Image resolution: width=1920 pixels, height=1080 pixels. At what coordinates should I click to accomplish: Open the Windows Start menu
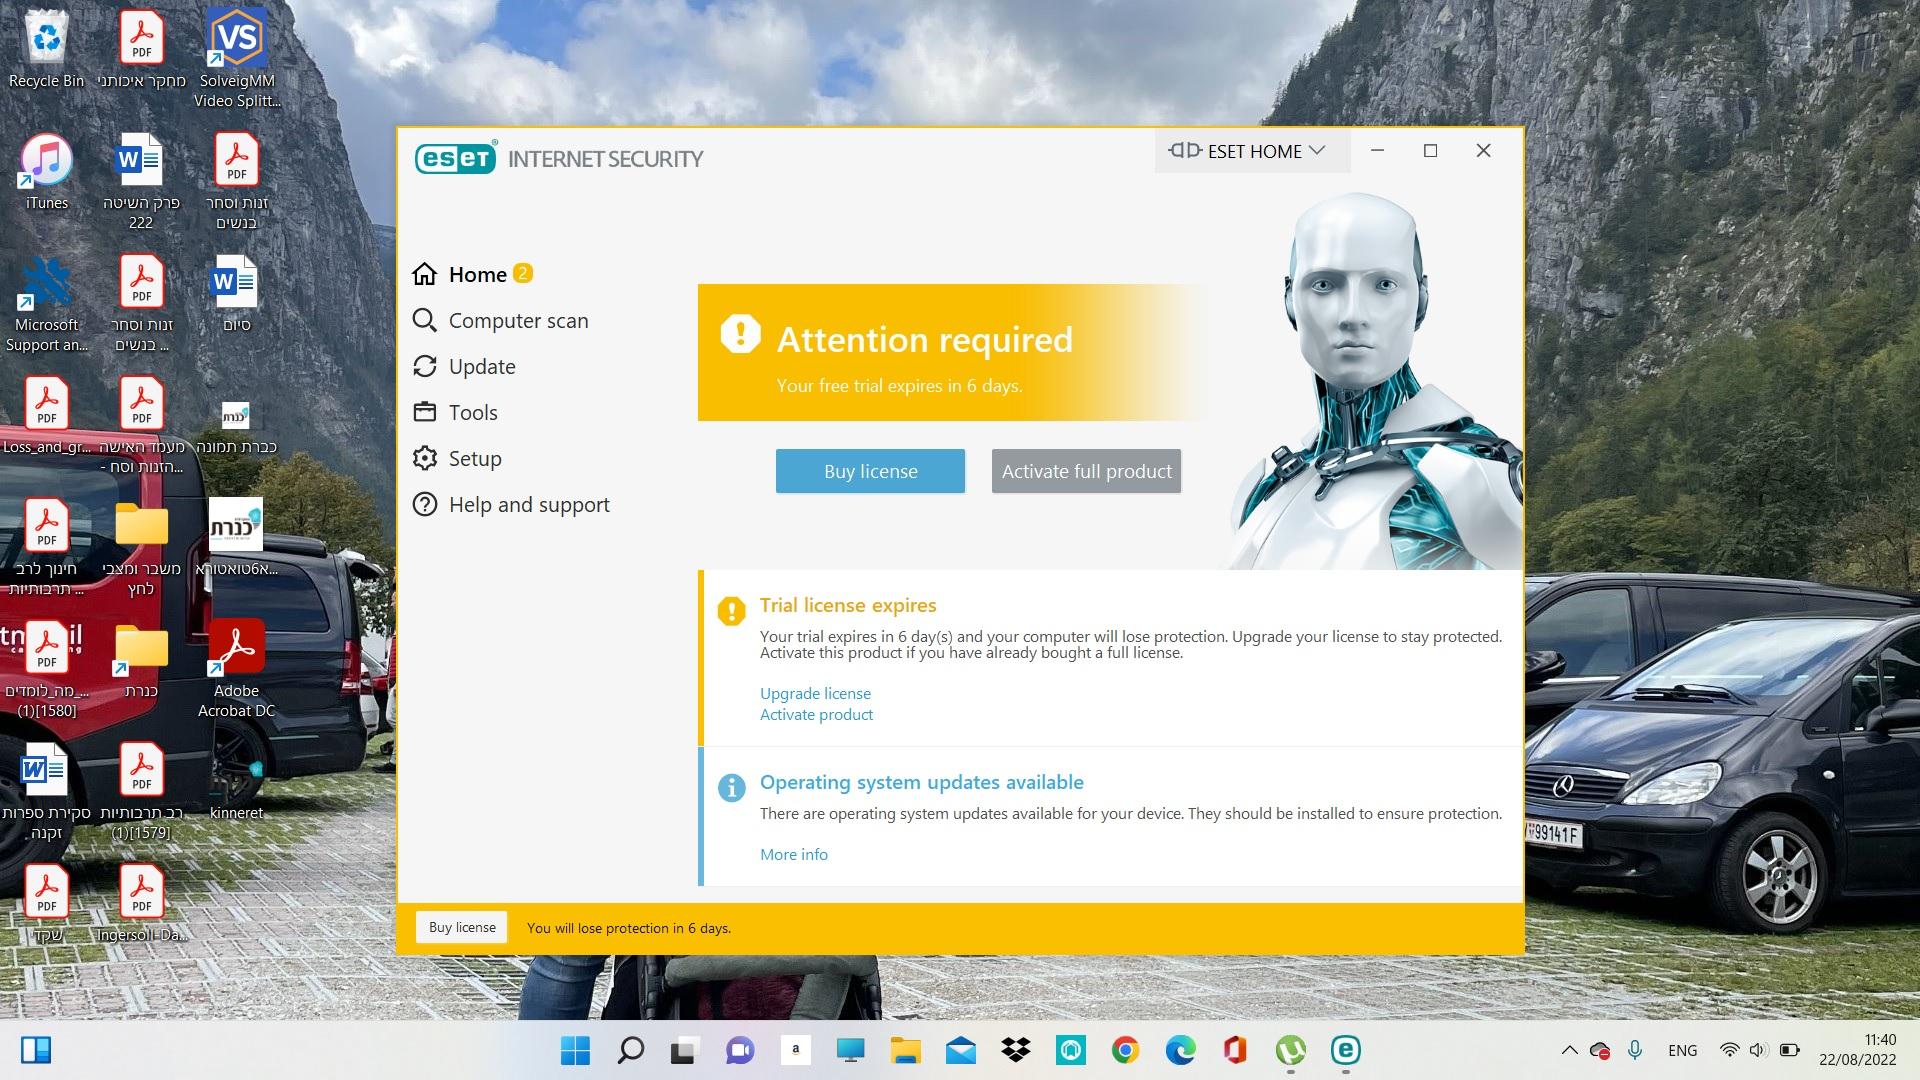[575, 1050]
